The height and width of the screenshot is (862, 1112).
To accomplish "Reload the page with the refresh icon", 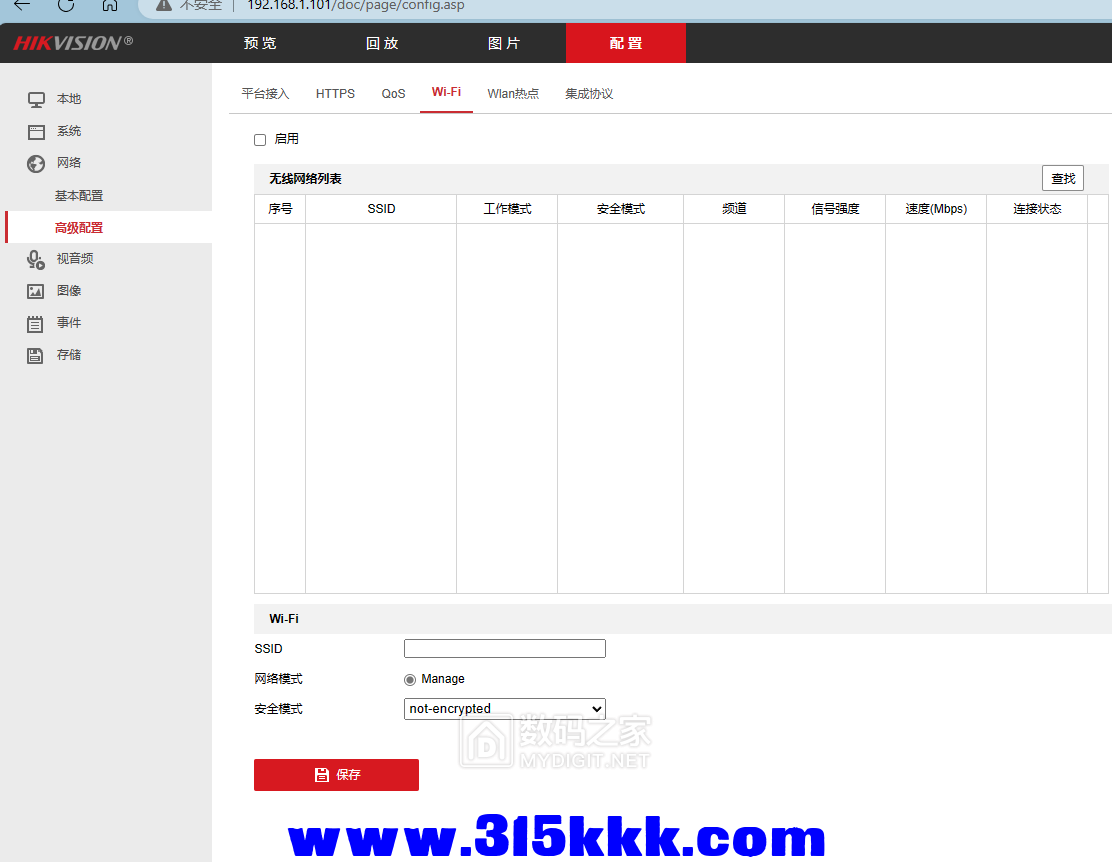I will coord(66,5).
